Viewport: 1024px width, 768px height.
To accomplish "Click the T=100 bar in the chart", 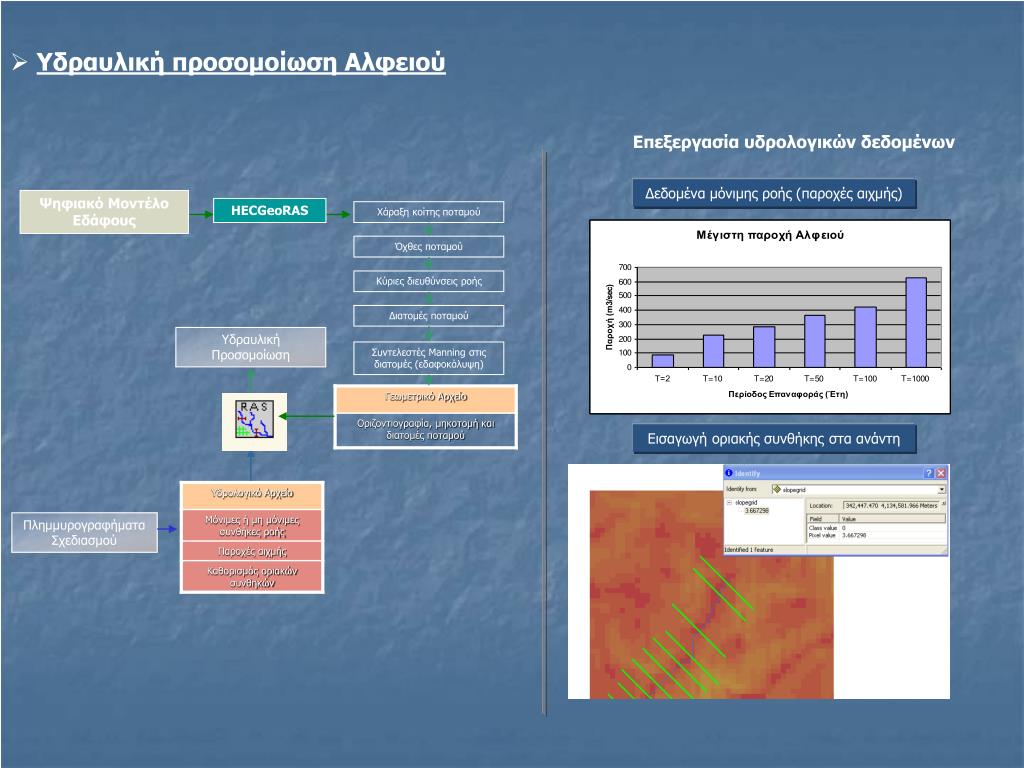I will click(865, 337).
